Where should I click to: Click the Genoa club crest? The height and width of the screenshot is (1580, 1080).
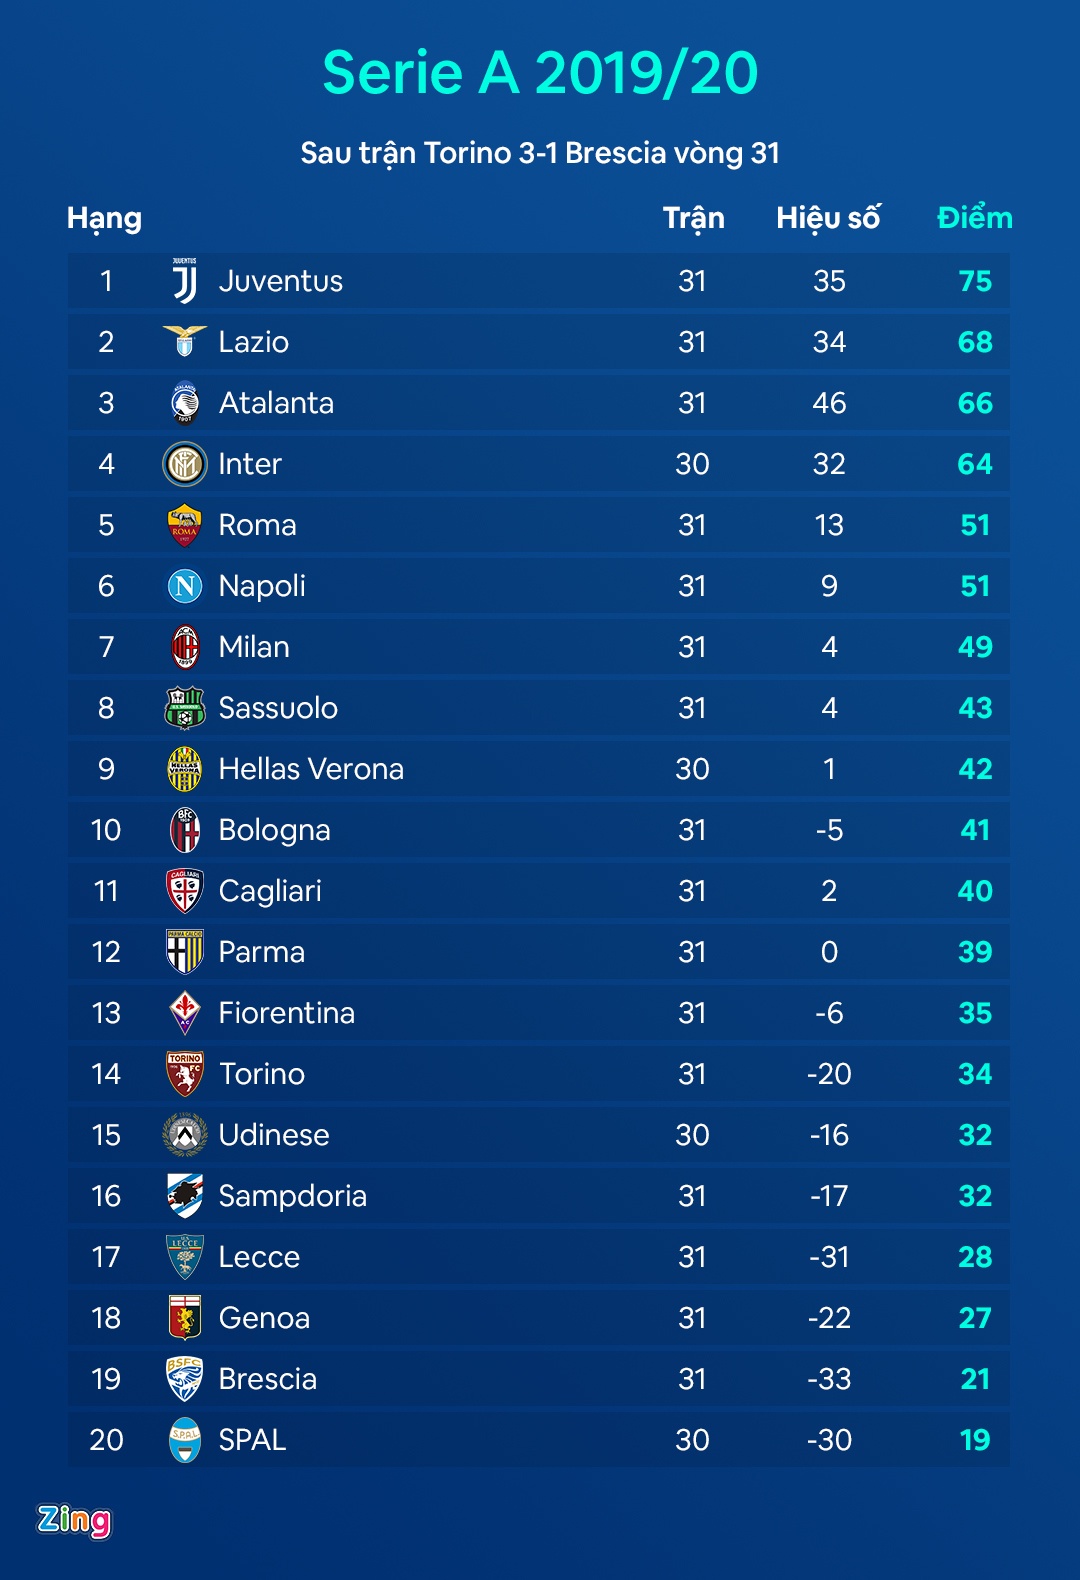click(x=185, y=1318)
